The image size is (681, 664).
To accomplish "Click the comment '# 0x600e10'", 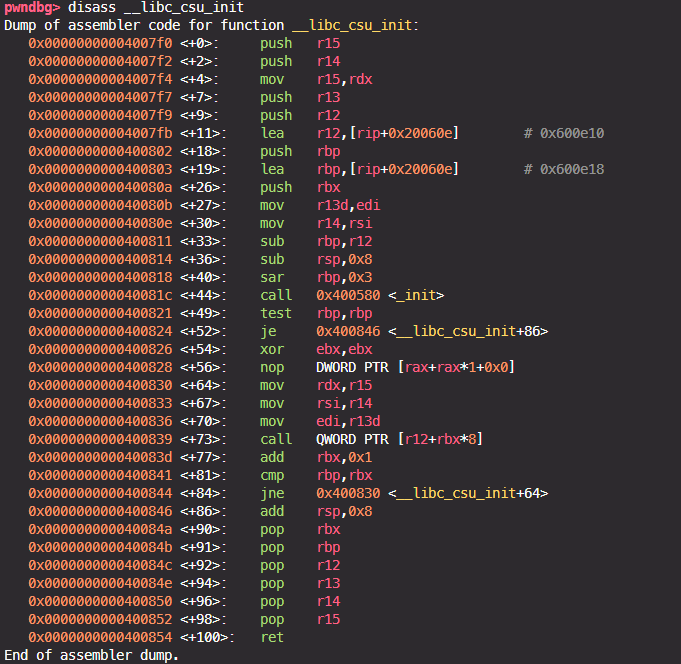I will [564, 133].
